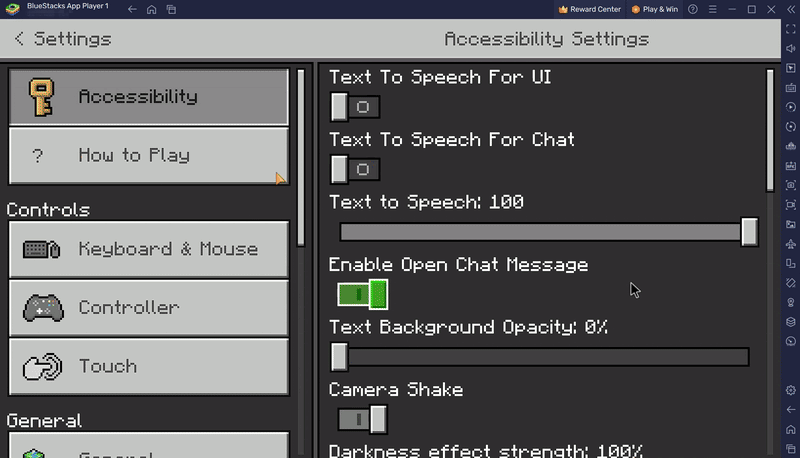The height and width of the screenshot is (458, 800).
Task: Open the Reward Center
Action: (590, 9)
